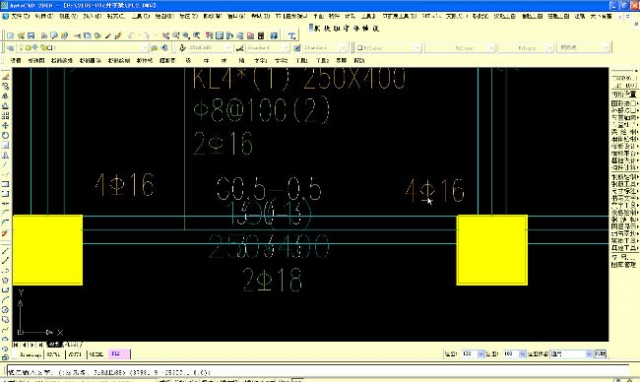Open the Help question mark icon

point(274,36)
